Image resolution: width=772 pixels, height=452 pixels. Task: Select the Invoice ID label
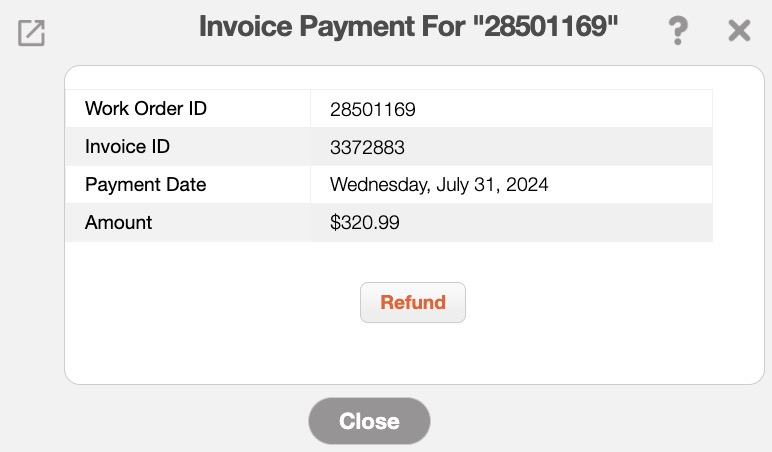[x=128, y=147]
